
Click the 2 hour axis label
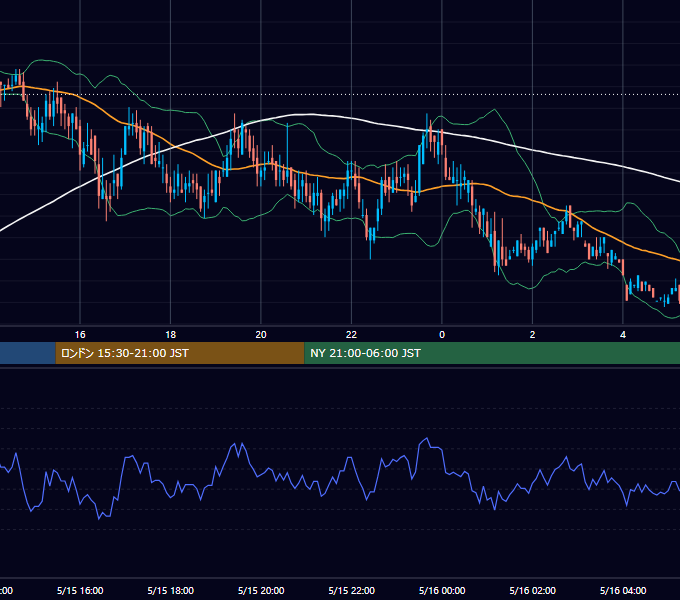[x=532, y=335]
